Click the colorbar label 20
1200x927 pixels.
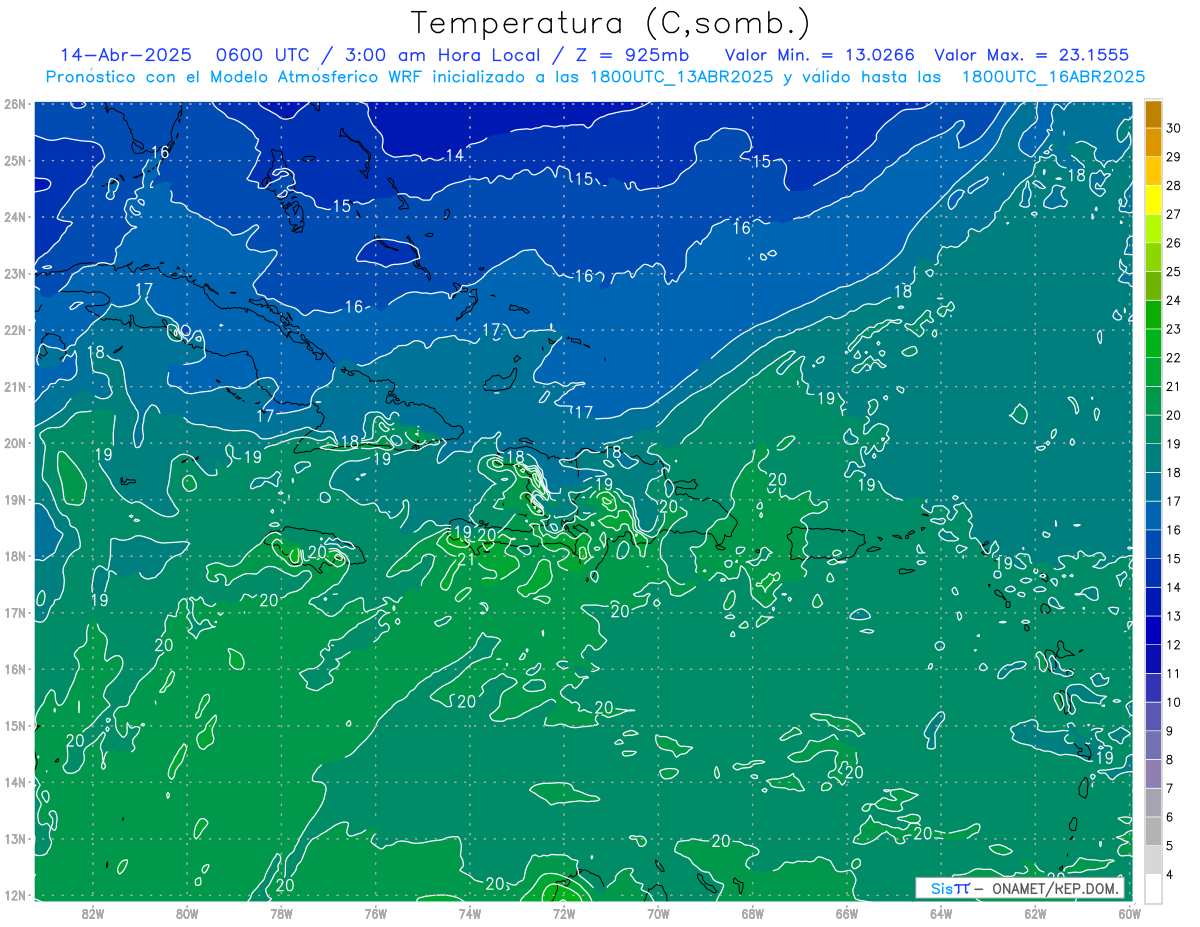(1173, 415)
